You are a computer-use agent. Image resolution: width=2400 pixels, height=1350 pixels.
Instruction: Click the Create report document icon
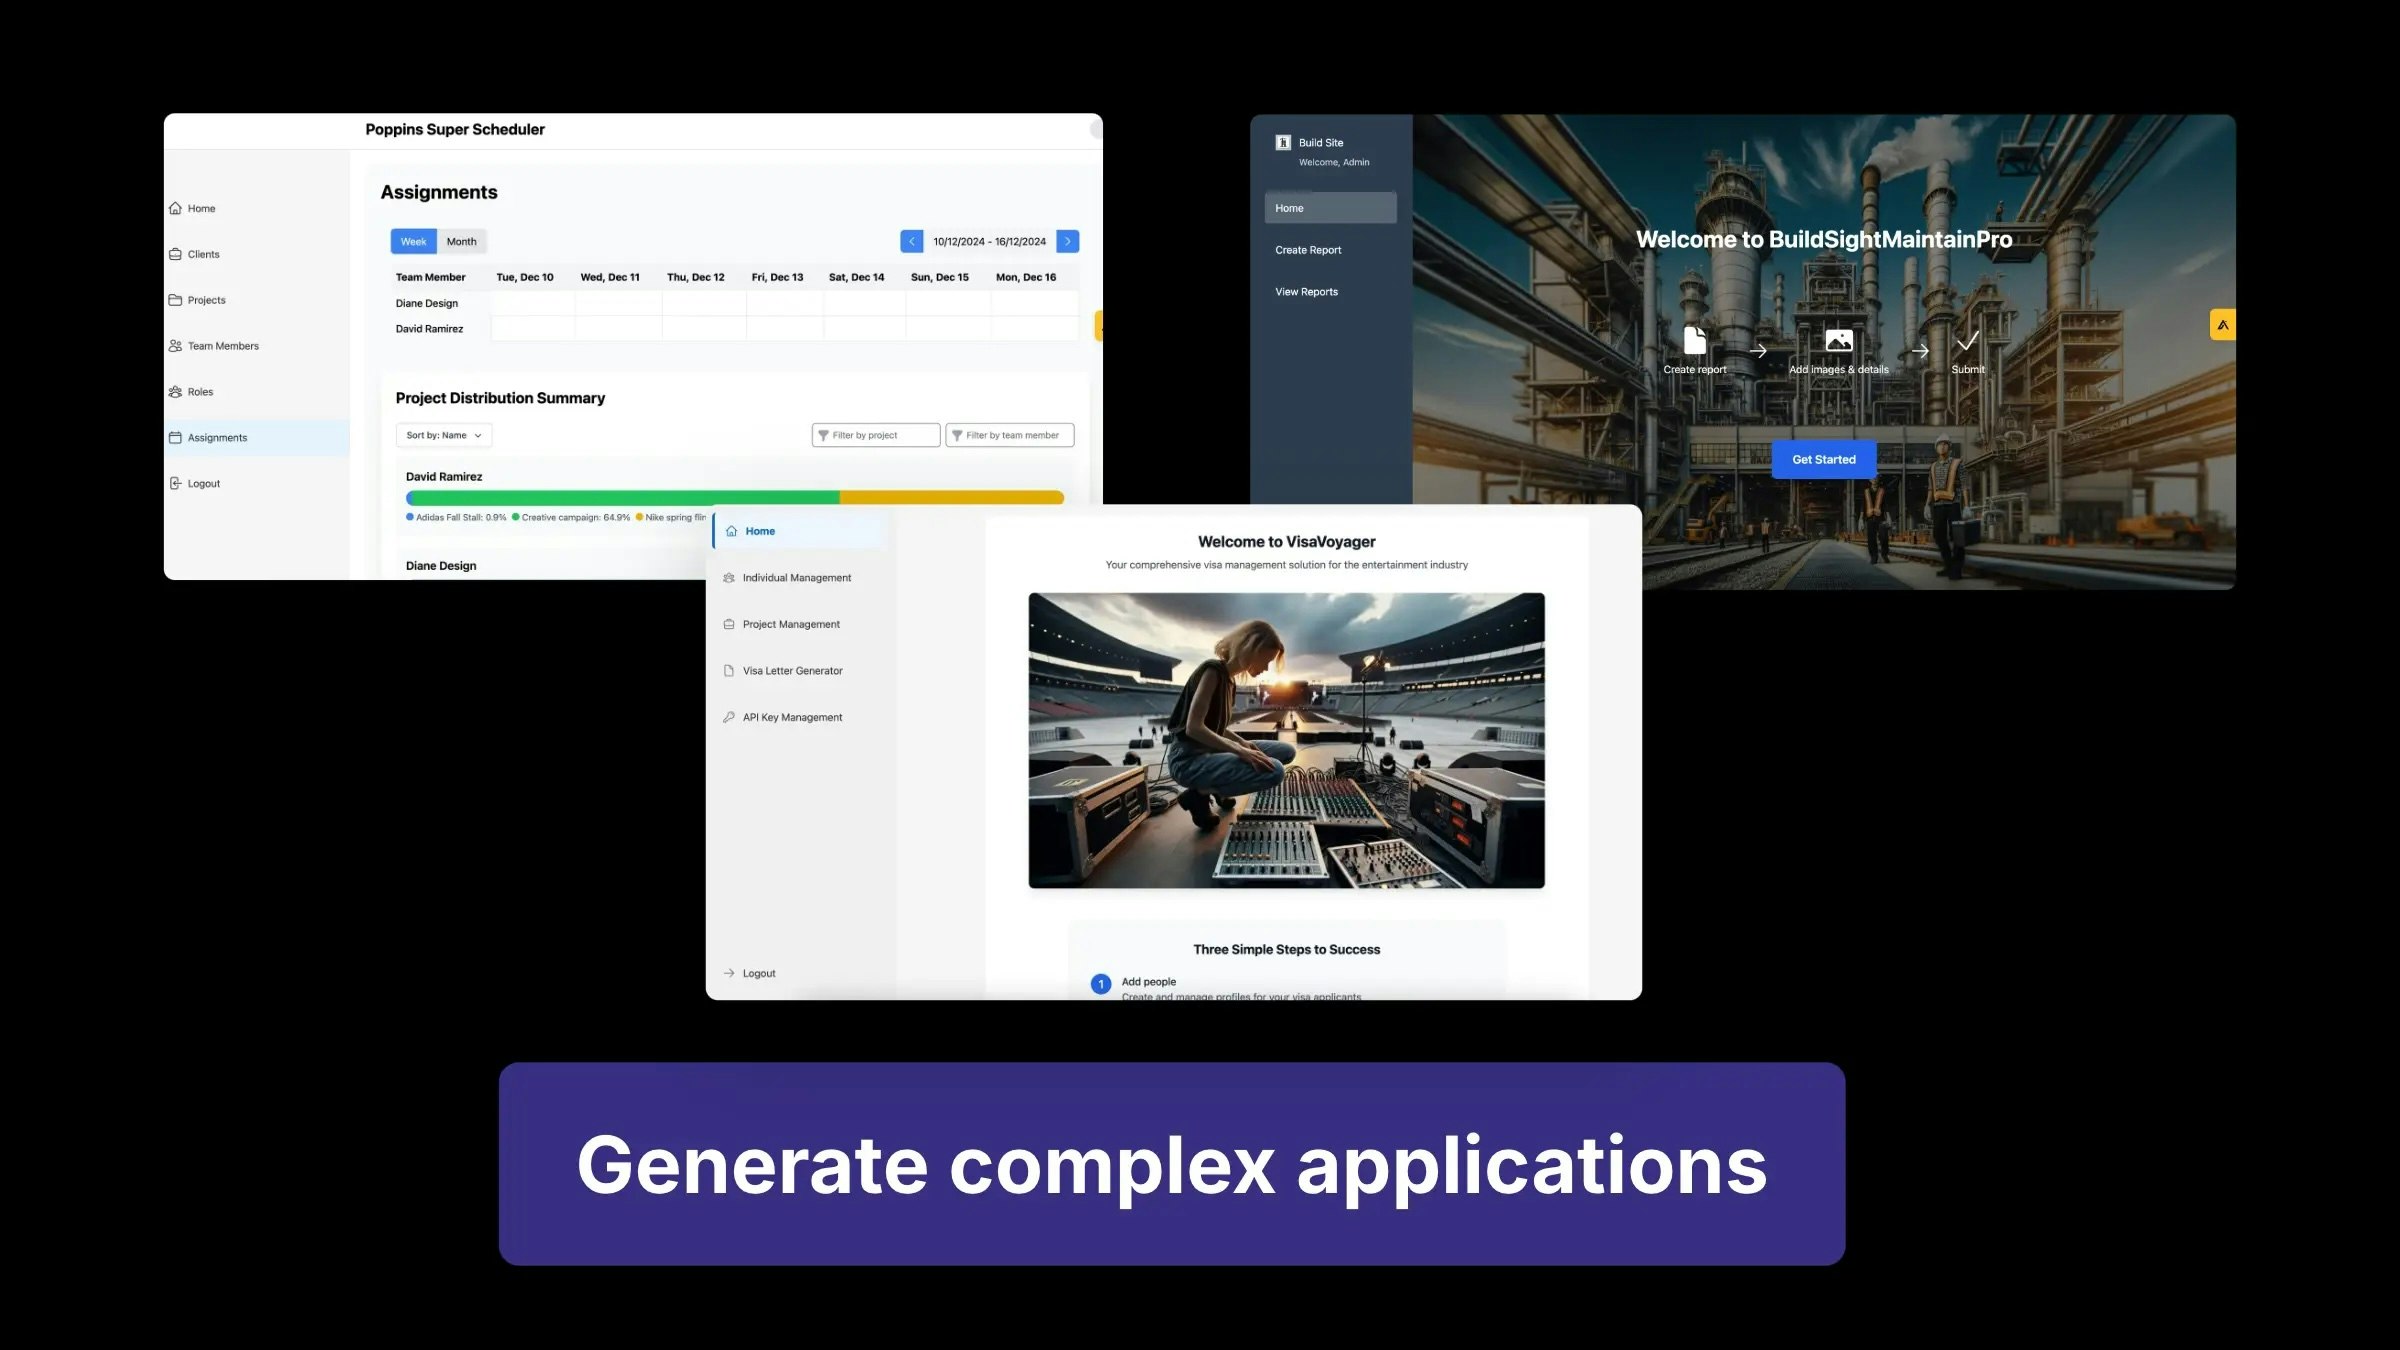[x=1695, y=341]
